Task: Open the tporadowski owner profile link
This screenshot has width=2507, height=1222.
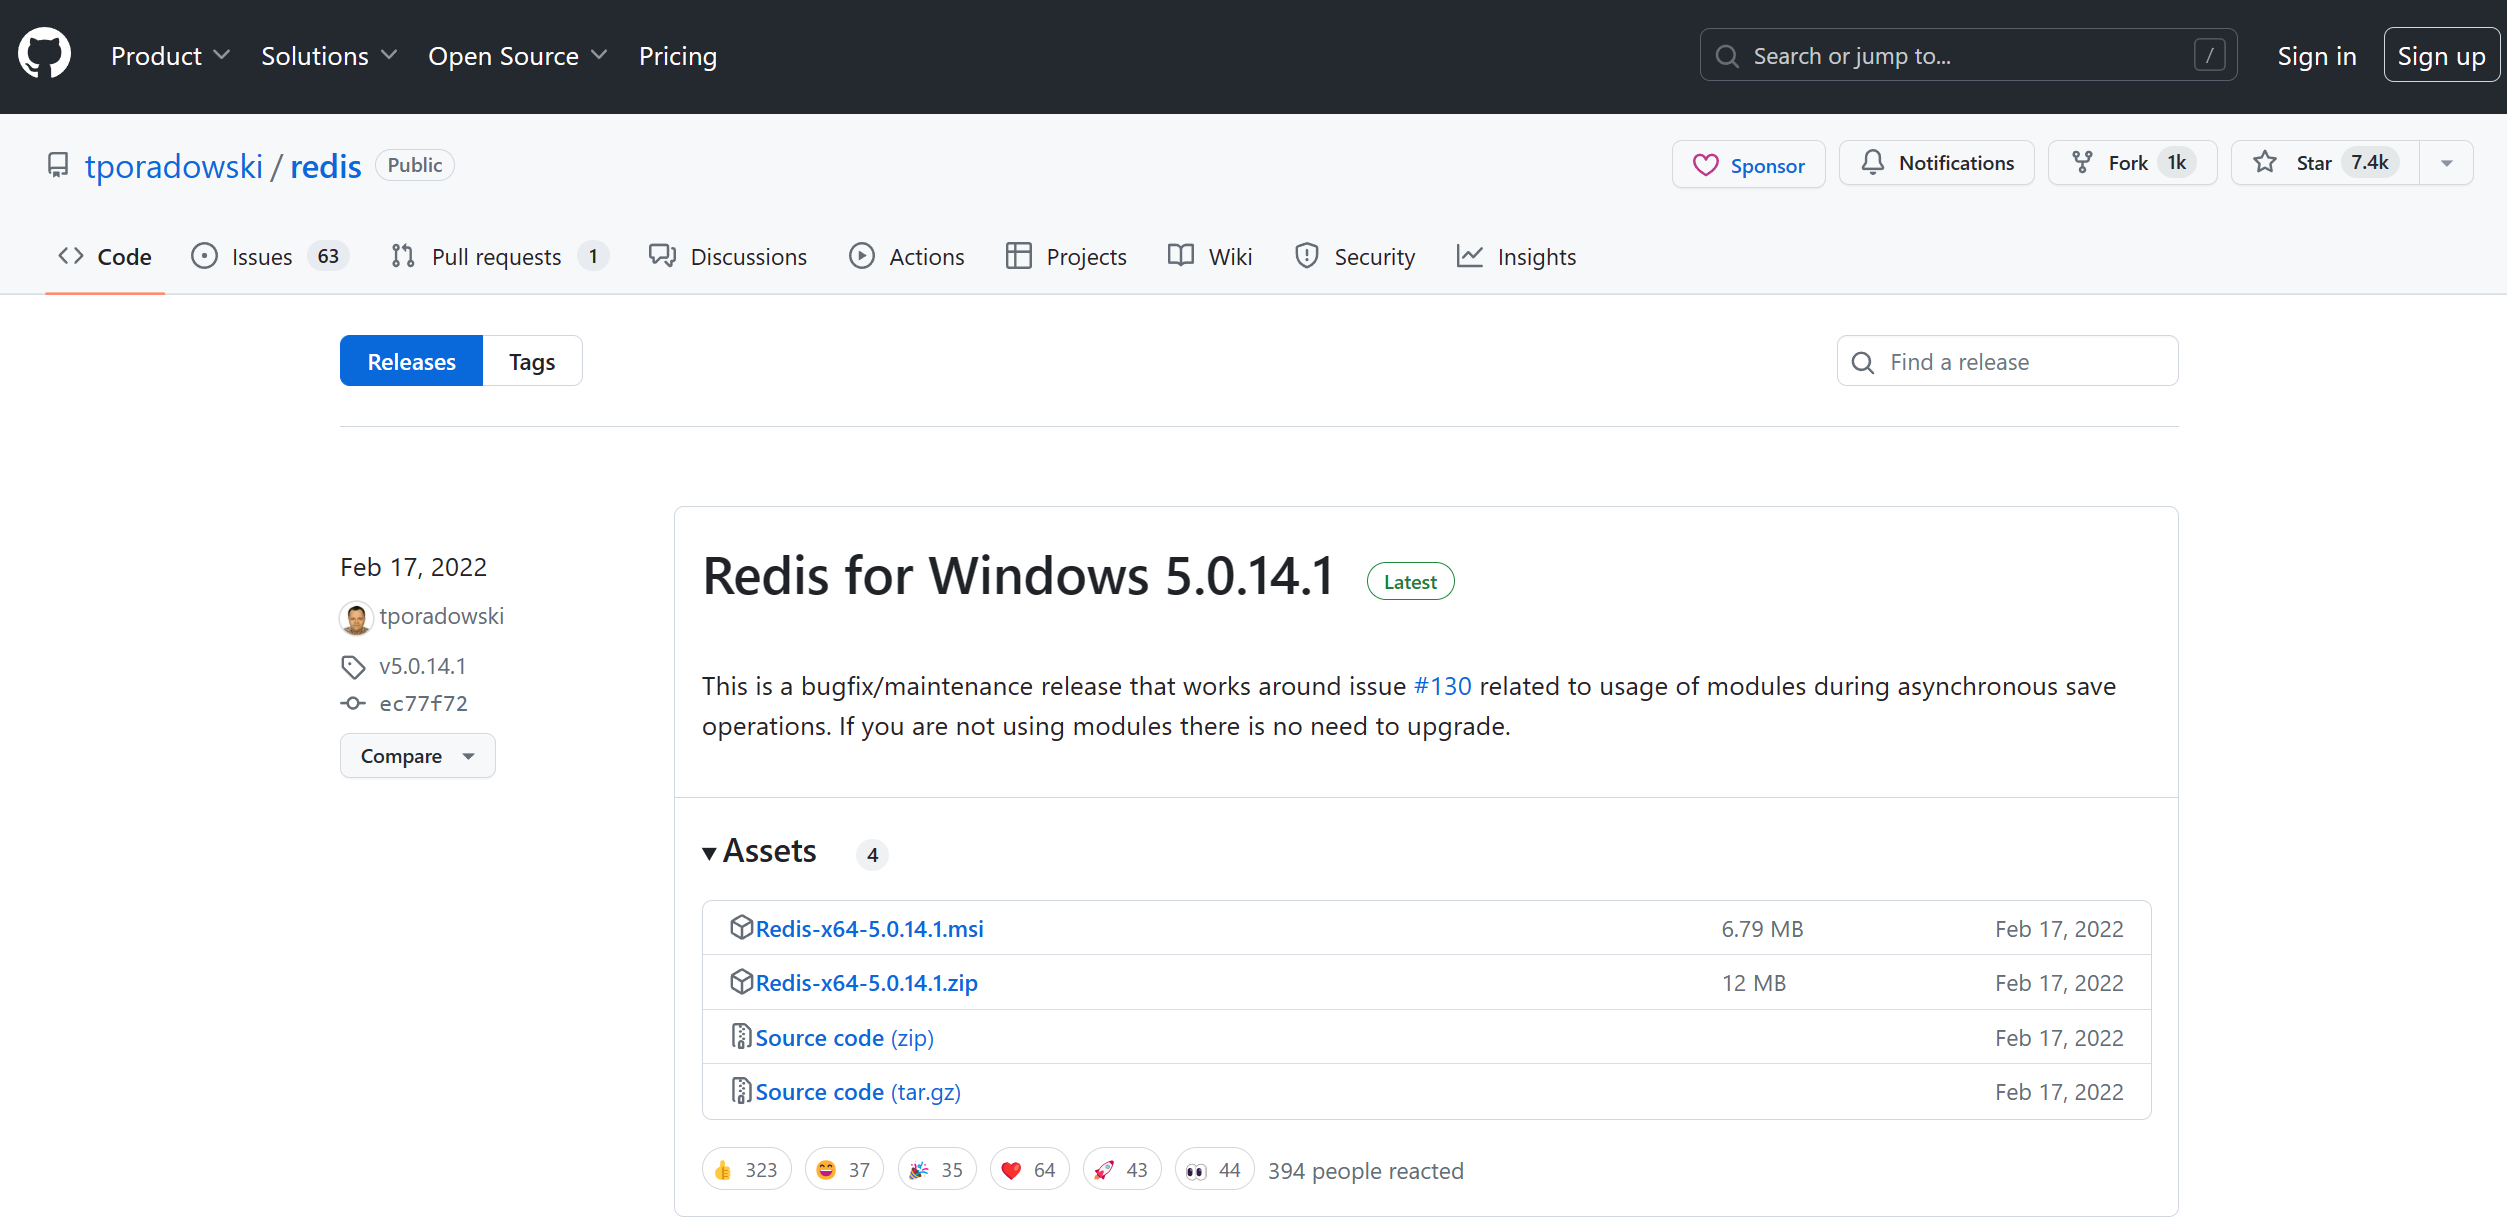Action: 174,166
